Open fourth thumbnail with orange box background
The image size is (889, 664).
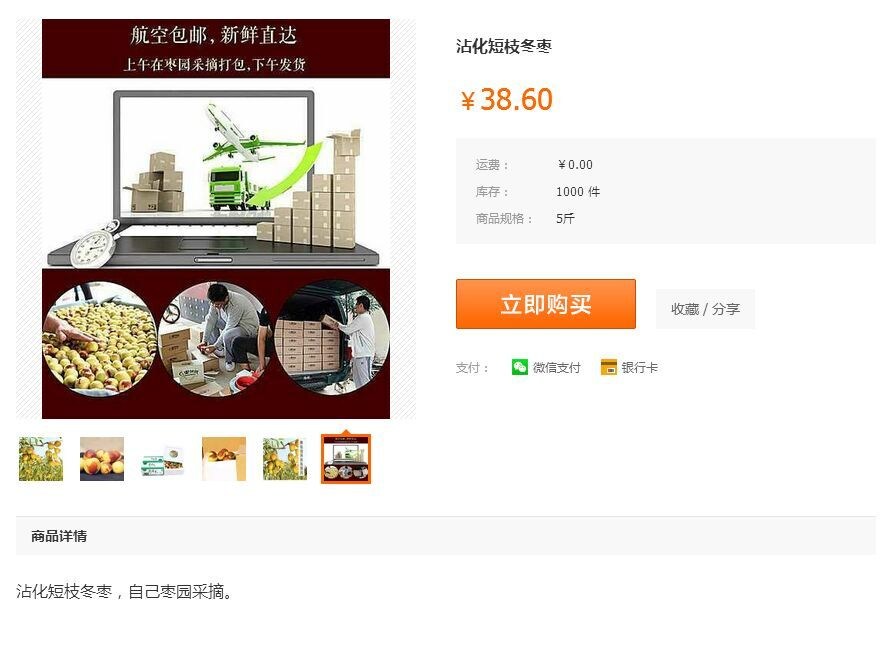[224, 459]
